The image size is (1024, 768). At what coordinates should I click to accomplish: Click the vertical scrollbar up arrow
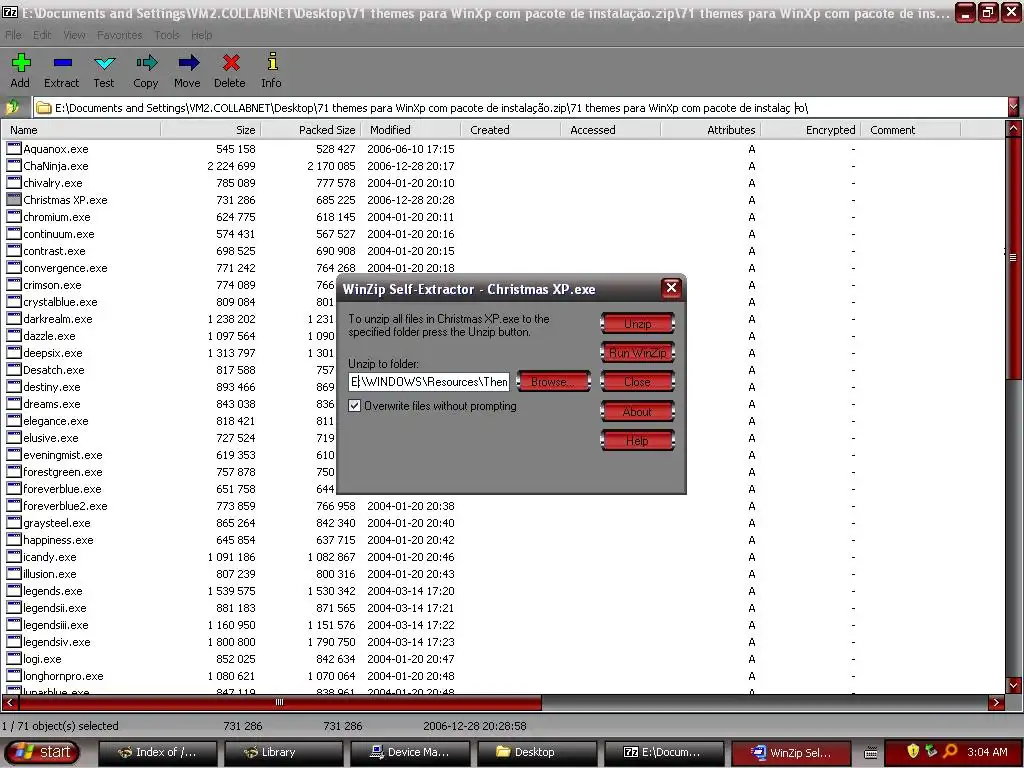tap(1014, 129)
